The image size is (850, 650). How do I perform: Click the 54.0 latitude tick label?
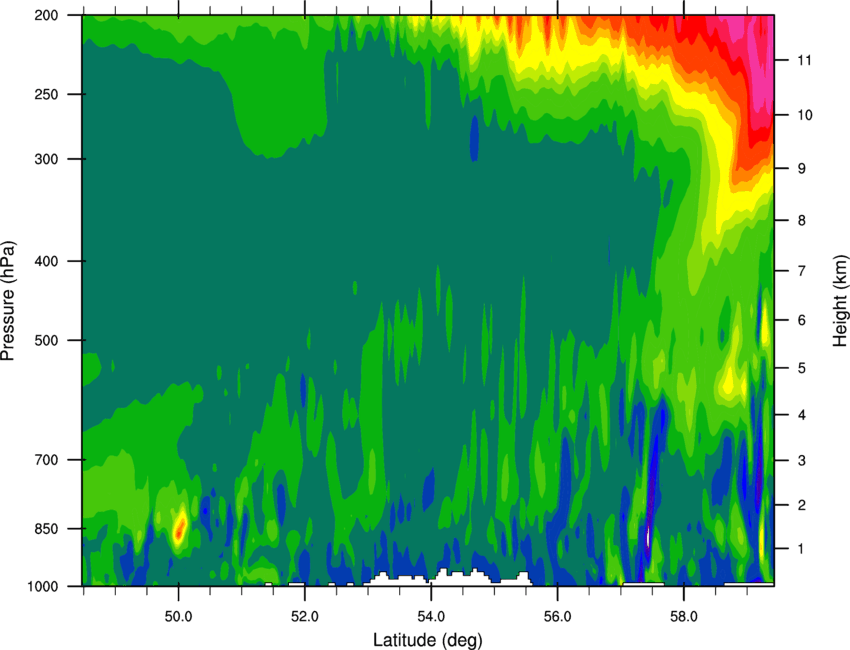(x=432, y=617)
